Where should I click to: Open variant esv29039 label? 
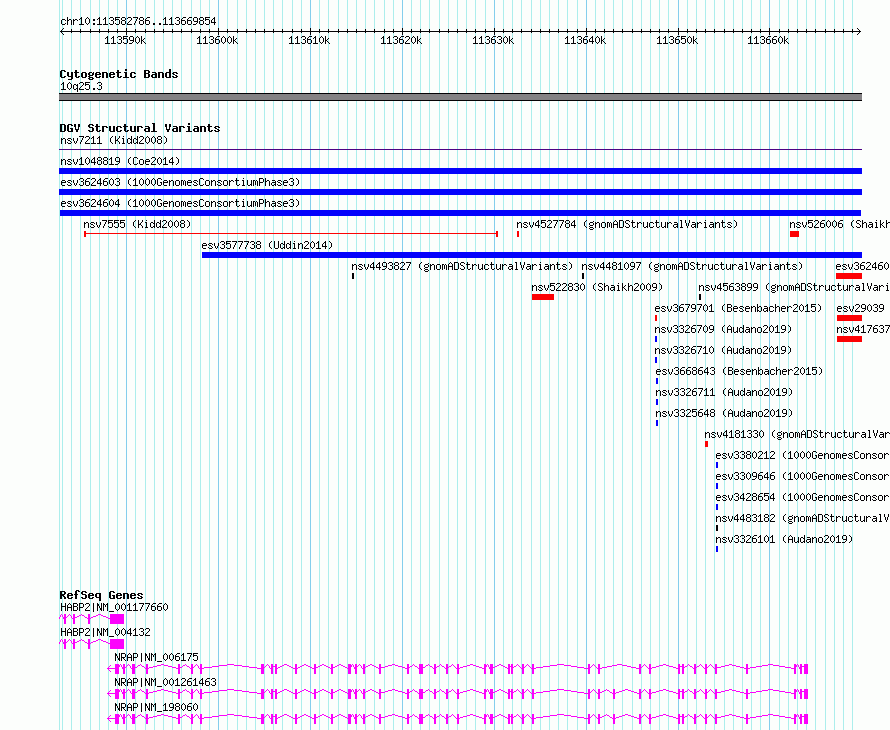click(860, 308)
